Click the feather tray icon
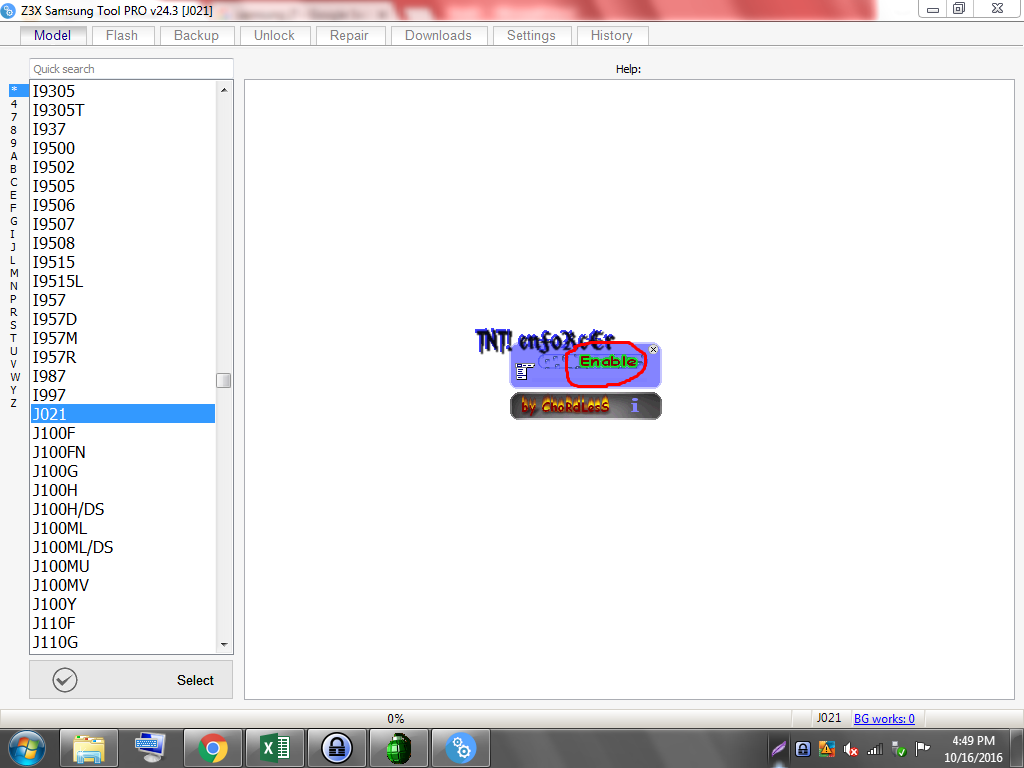Image resolution: width=1024 pixels, height=768 pixels. coord(778,748)
